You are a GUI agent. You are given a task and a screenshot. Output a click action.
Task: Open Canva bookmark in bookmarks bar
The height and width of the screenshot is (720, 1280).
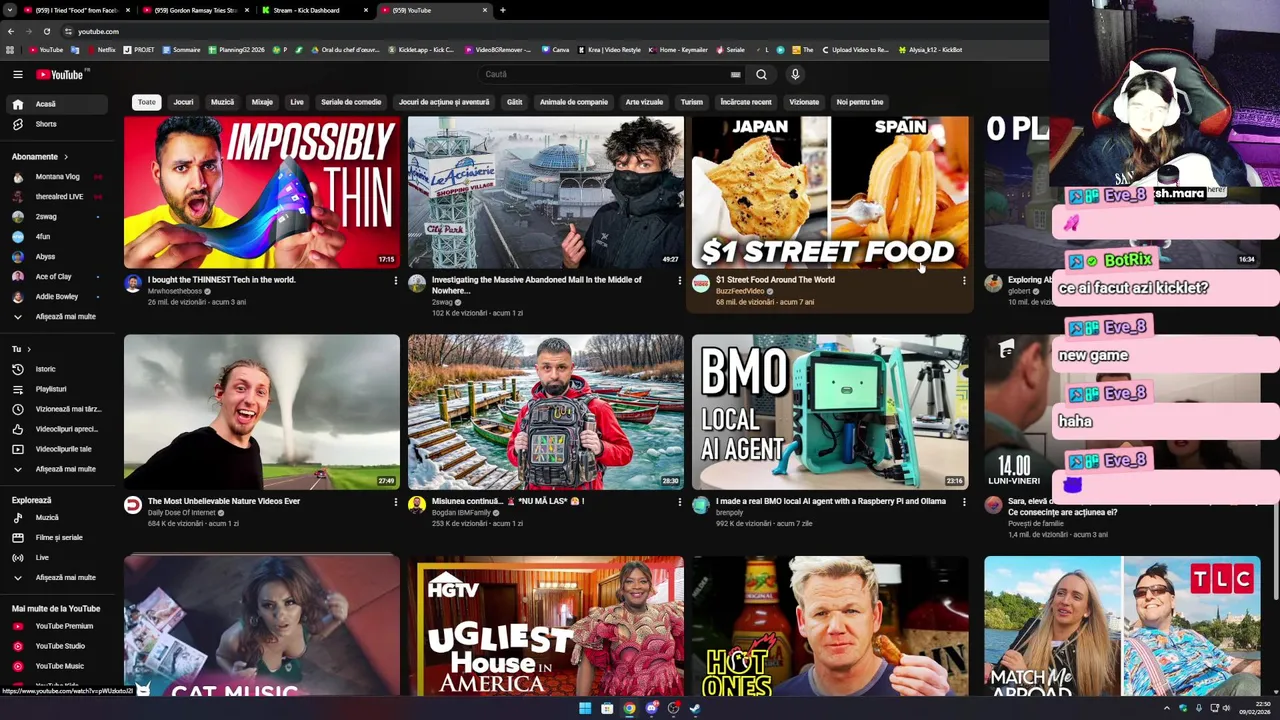pos(555,49)
